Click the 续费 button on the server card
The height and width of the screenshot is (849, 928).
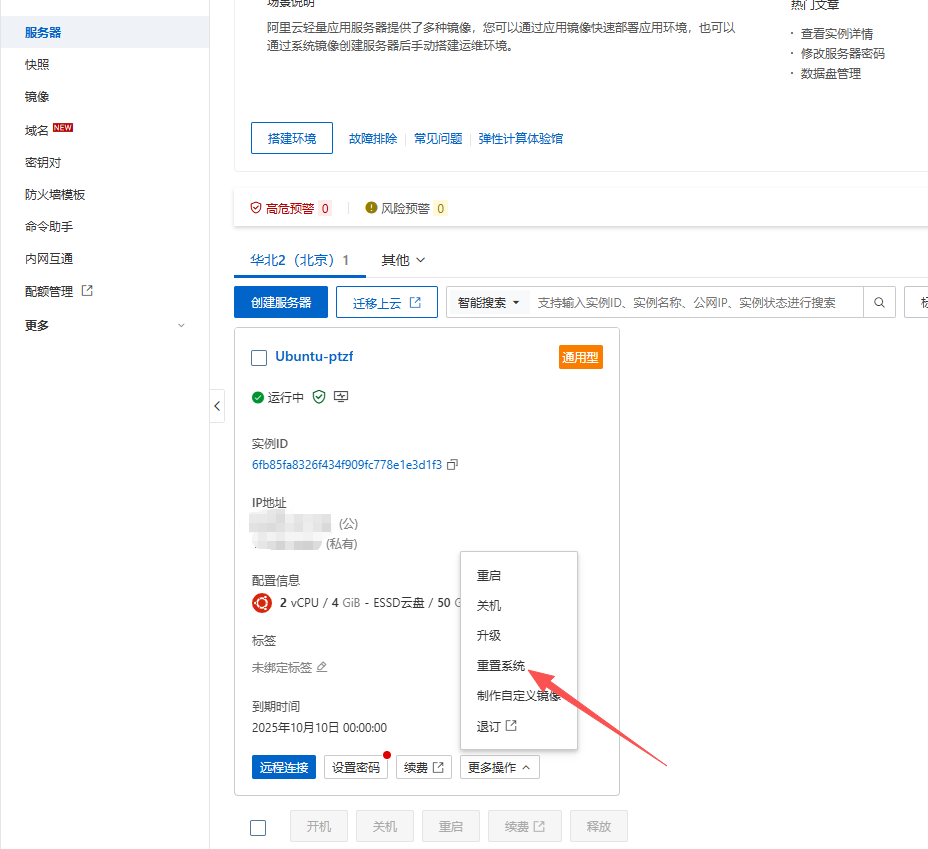point(424,767)
